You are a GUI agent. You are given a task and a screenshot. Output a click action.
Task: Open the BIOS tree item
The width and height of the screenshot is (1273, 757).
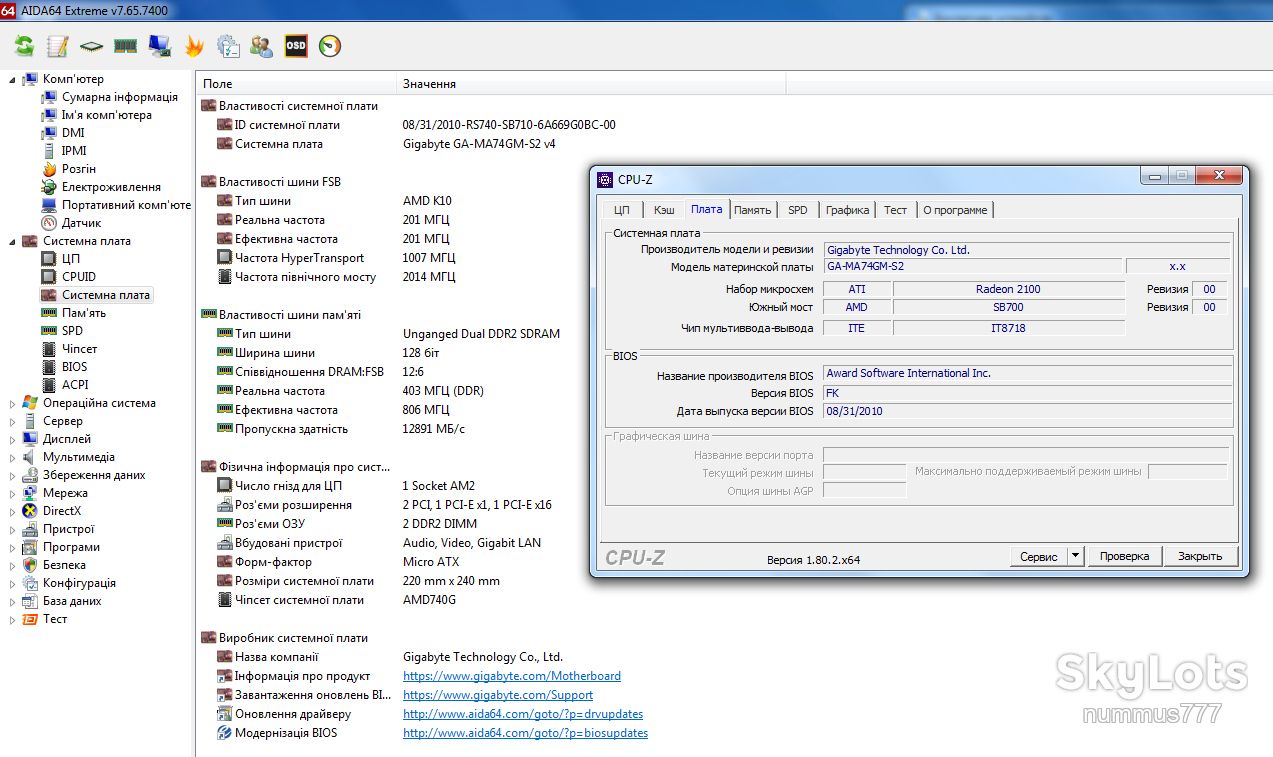point(75,367)
